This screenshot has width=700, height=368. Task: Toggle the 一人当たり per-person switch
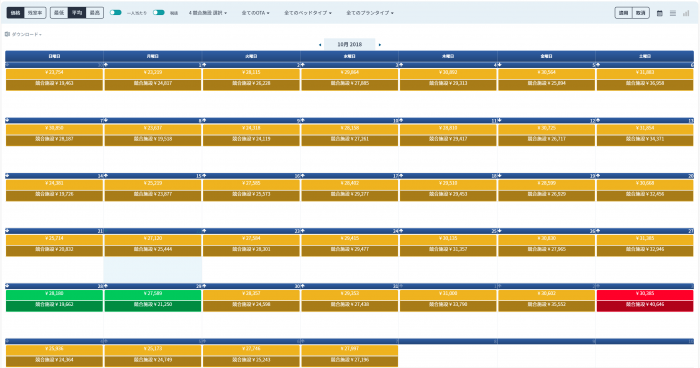116,13
